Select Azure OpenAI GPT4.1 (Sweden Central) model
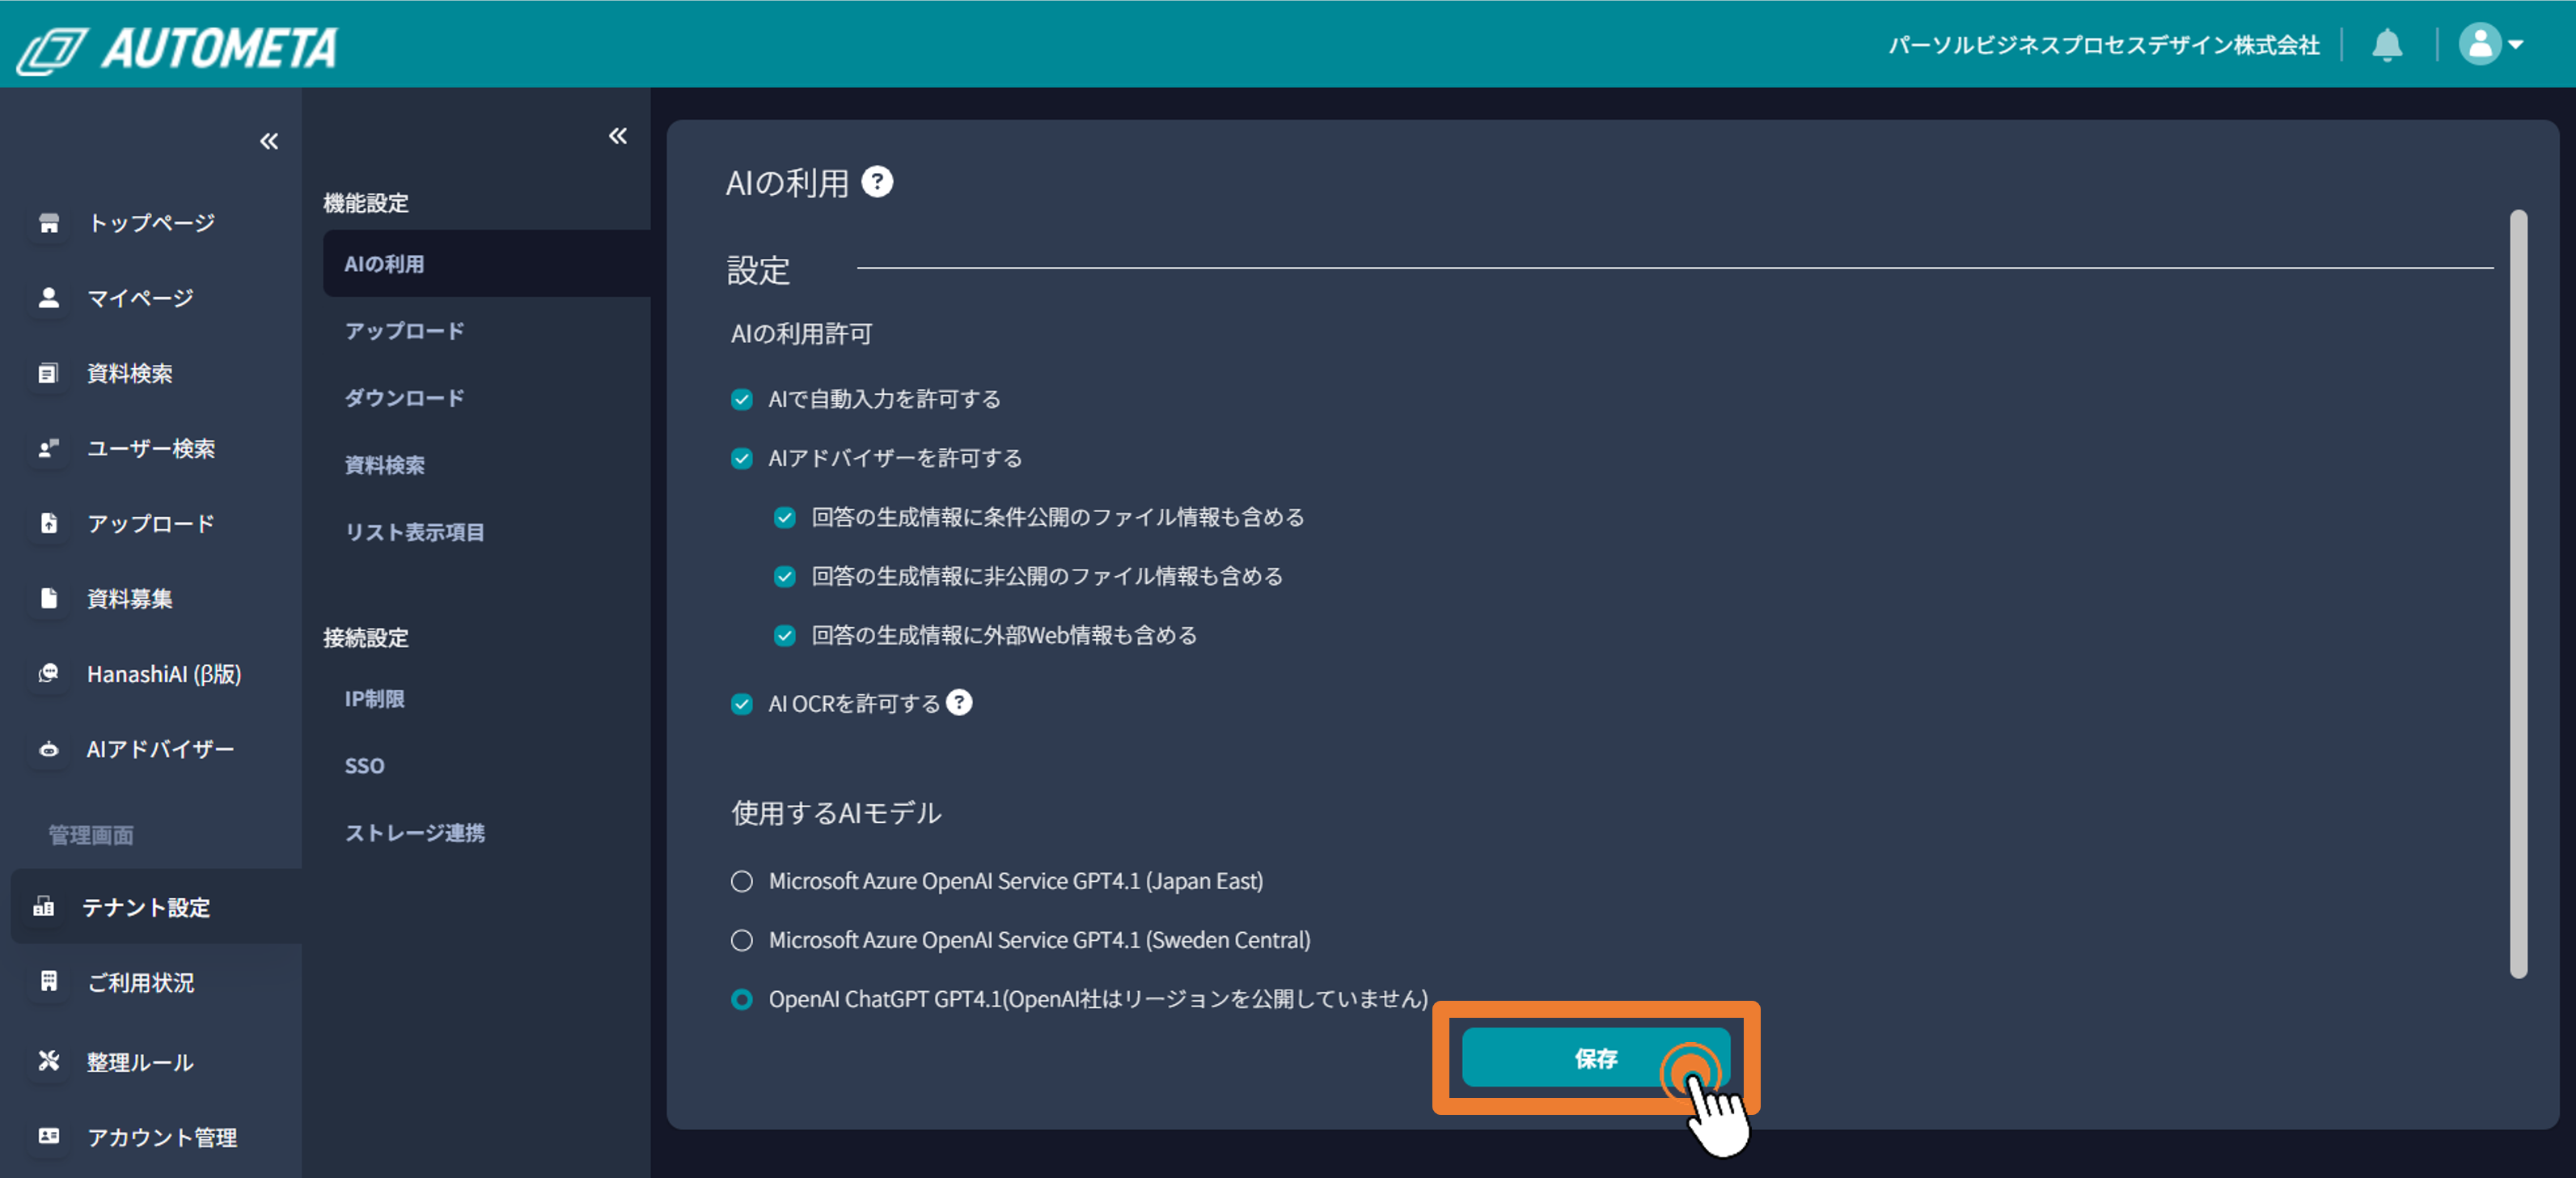The height and width of the screenshot is (1178, 2576). coord(742,940)
